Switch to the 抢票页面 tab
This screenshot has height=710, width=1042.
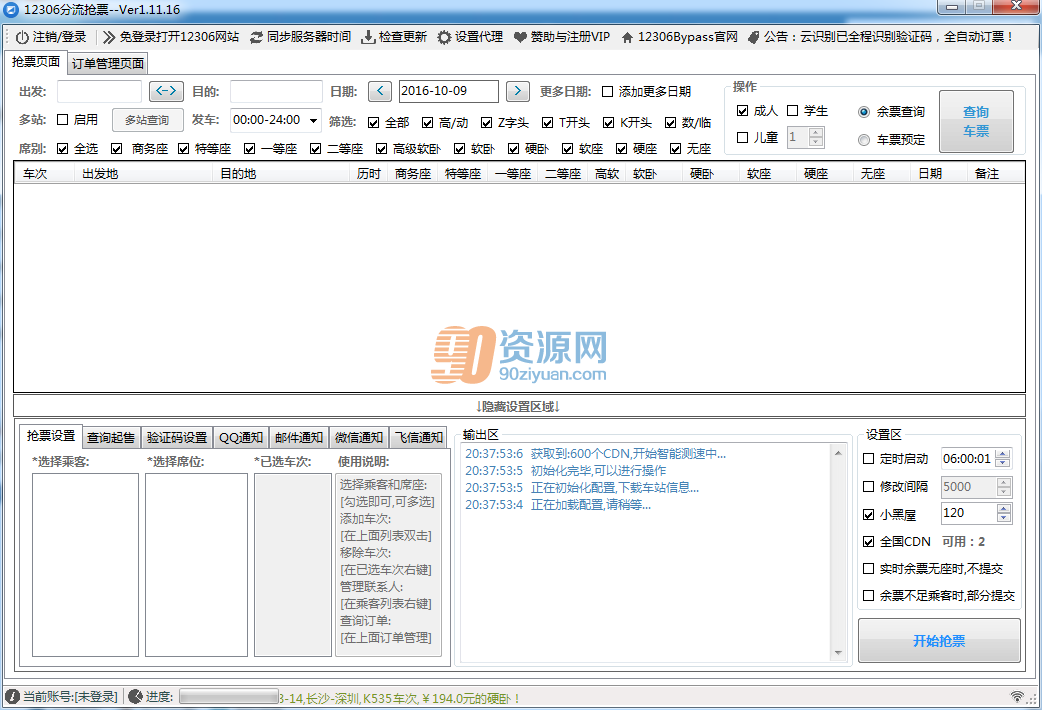(x=36, y=62)
